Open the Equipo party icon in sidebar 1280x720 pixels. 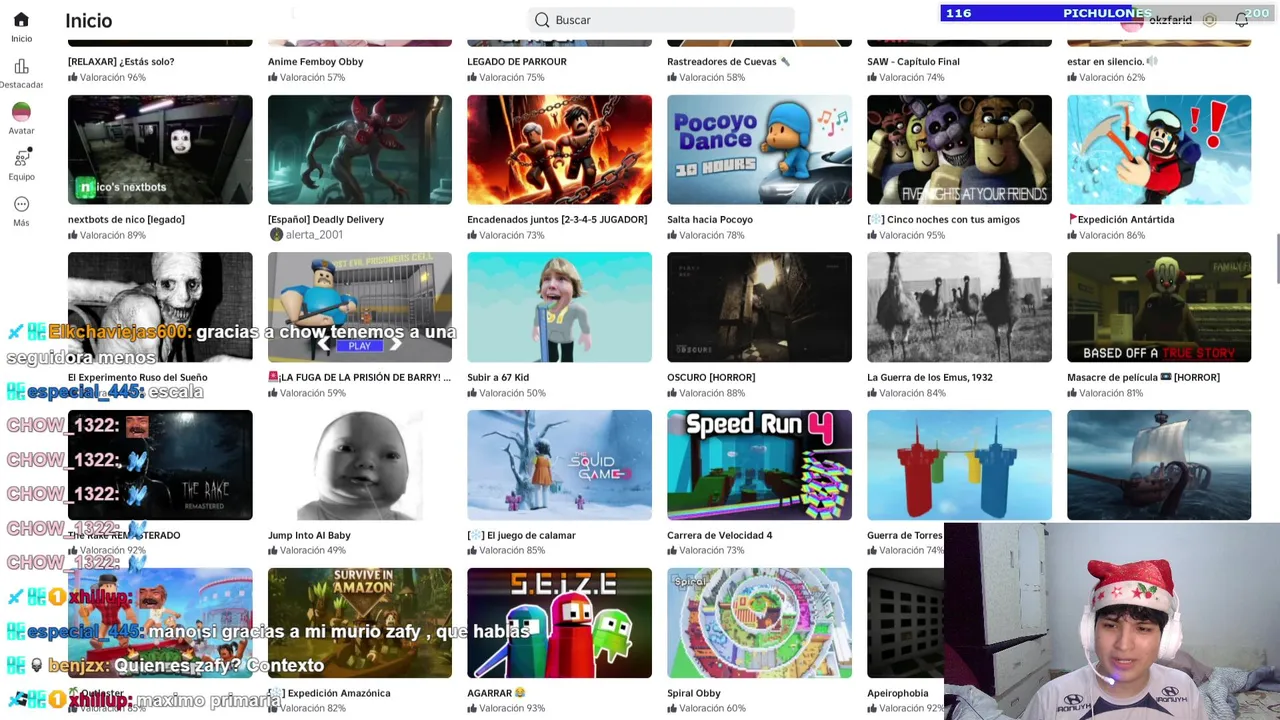pyautogui.click(x=21, y=158)
